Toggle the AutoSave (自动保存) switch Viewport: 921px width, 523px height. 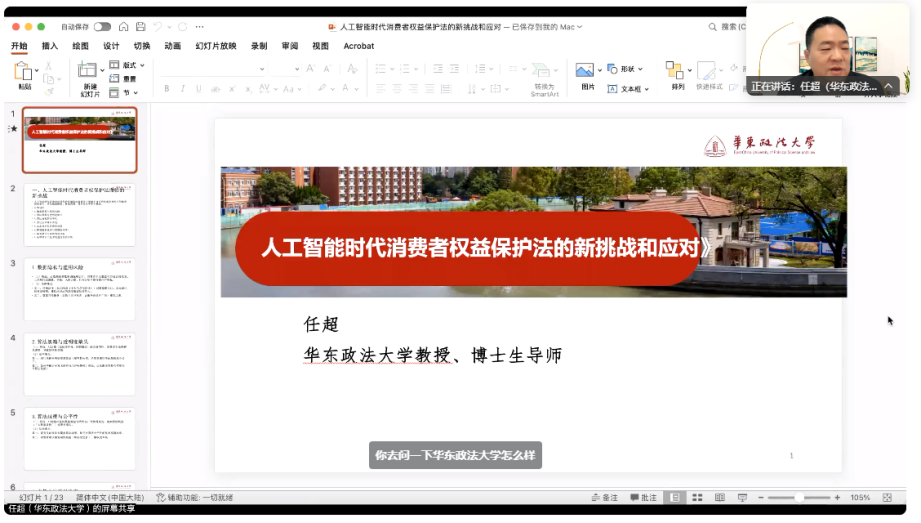(x=102, y=27)
